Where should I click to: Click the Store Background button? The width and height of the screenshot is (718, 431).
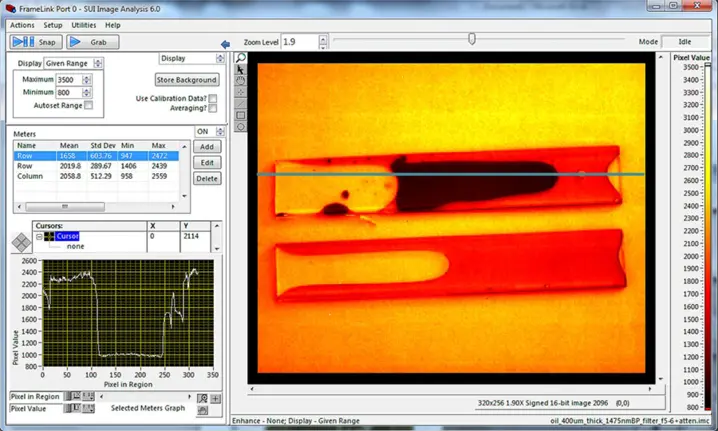click(186, 79)
